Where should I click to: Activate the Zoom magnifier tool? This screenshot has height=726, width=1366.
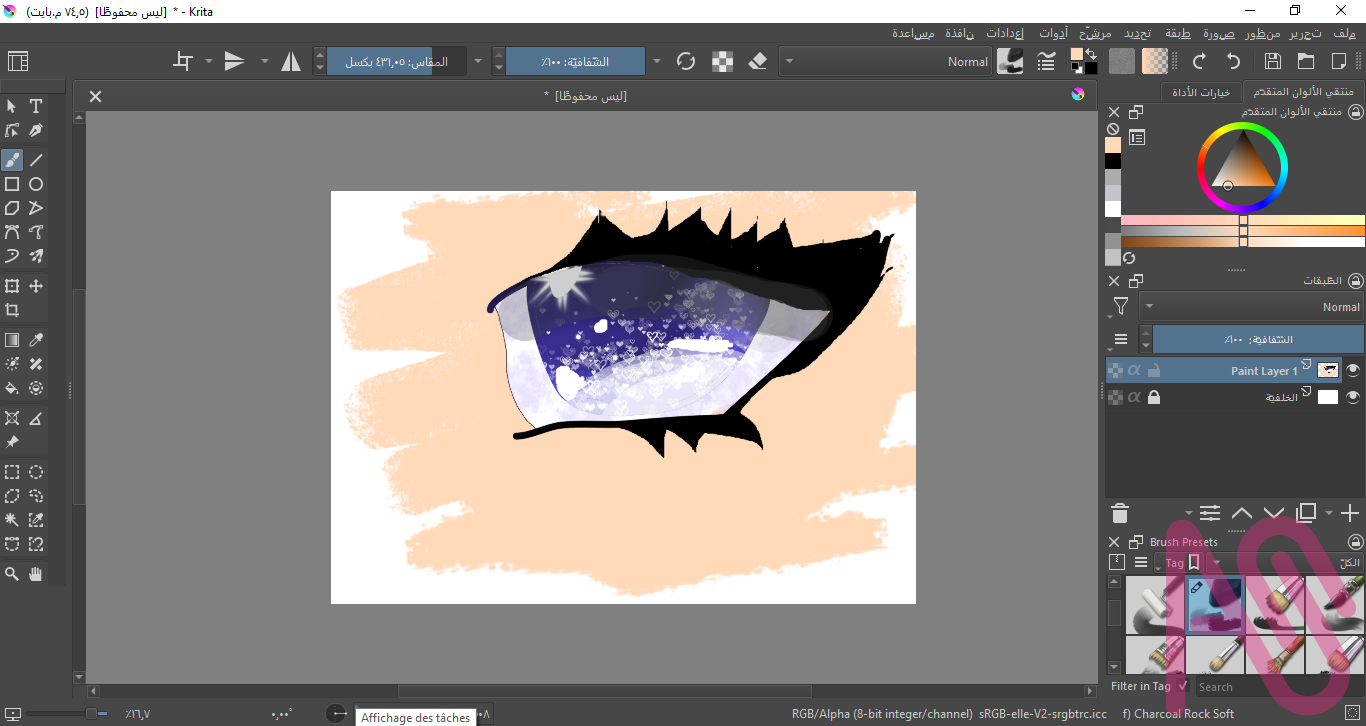tap(12, 574)
